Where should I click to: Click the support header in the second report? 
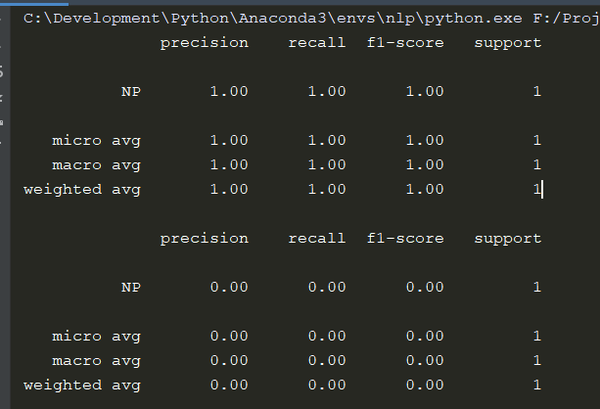507,238
